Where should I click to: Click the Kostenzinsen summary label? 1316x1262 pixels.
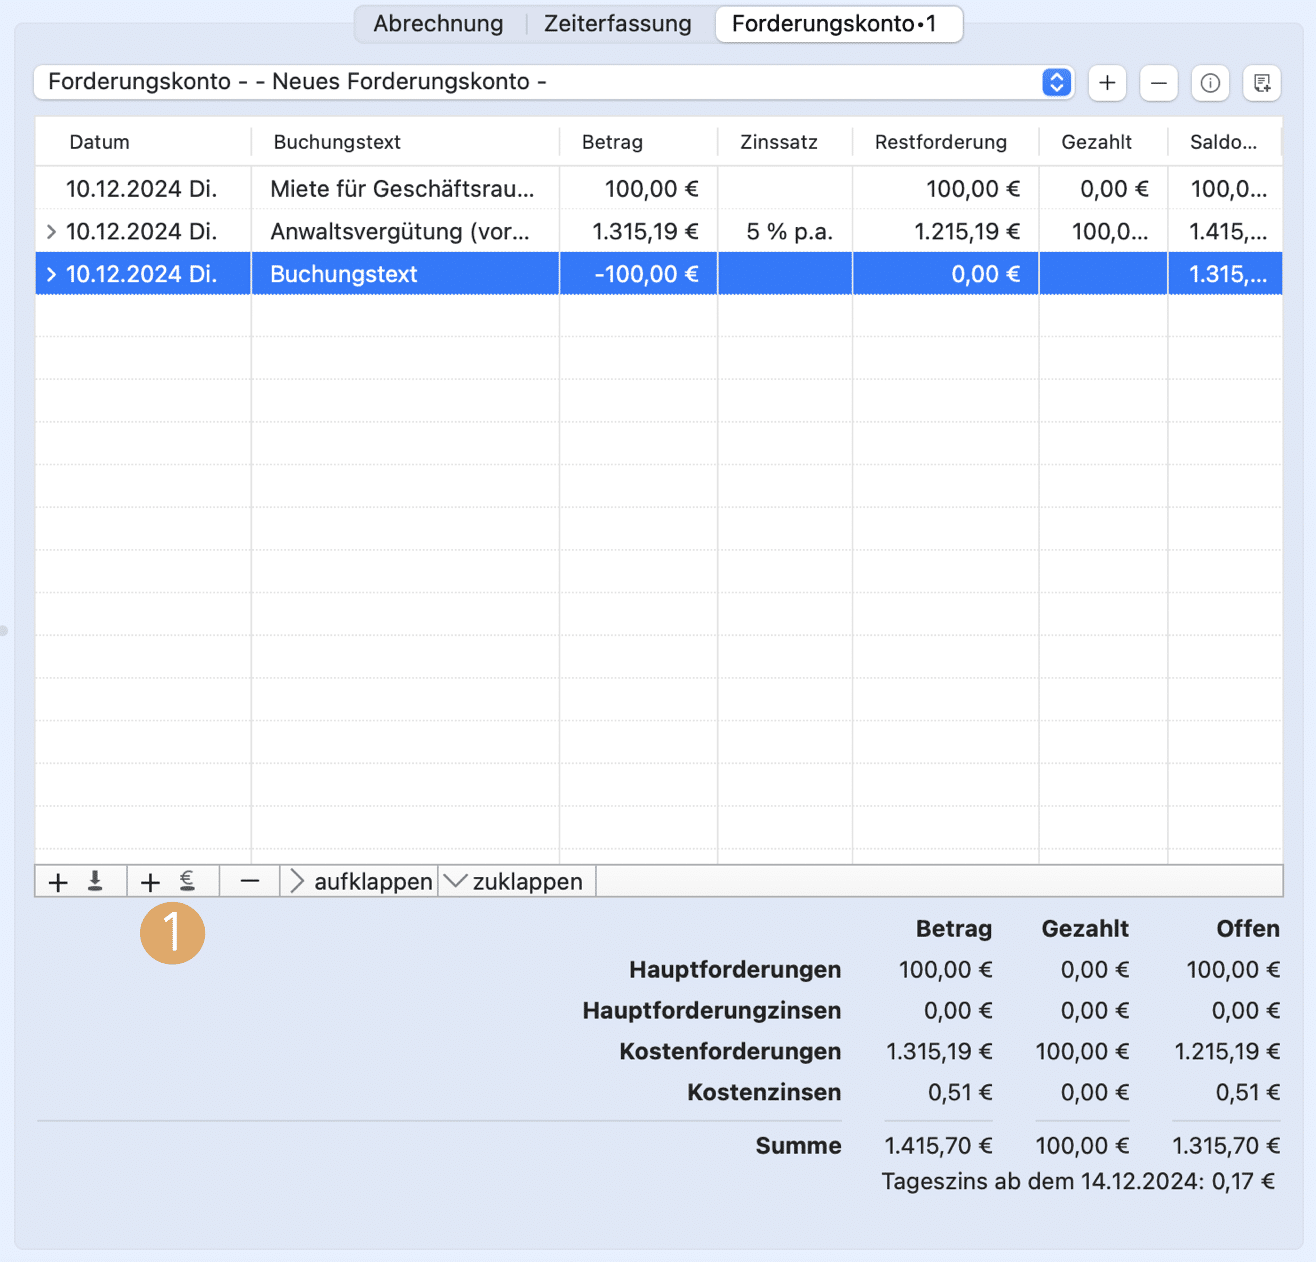click(764, 1093)
